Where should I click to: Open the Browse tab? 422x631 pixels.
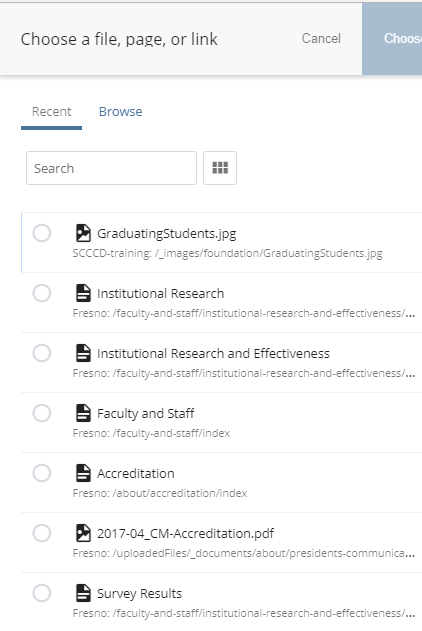[120, 111]
